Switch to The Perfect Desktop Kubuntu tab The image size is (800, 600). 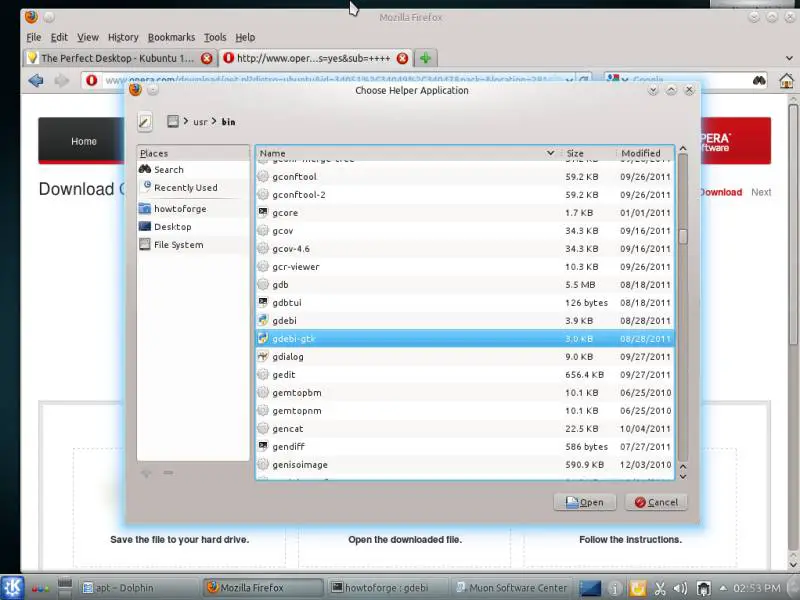[120, 58]
